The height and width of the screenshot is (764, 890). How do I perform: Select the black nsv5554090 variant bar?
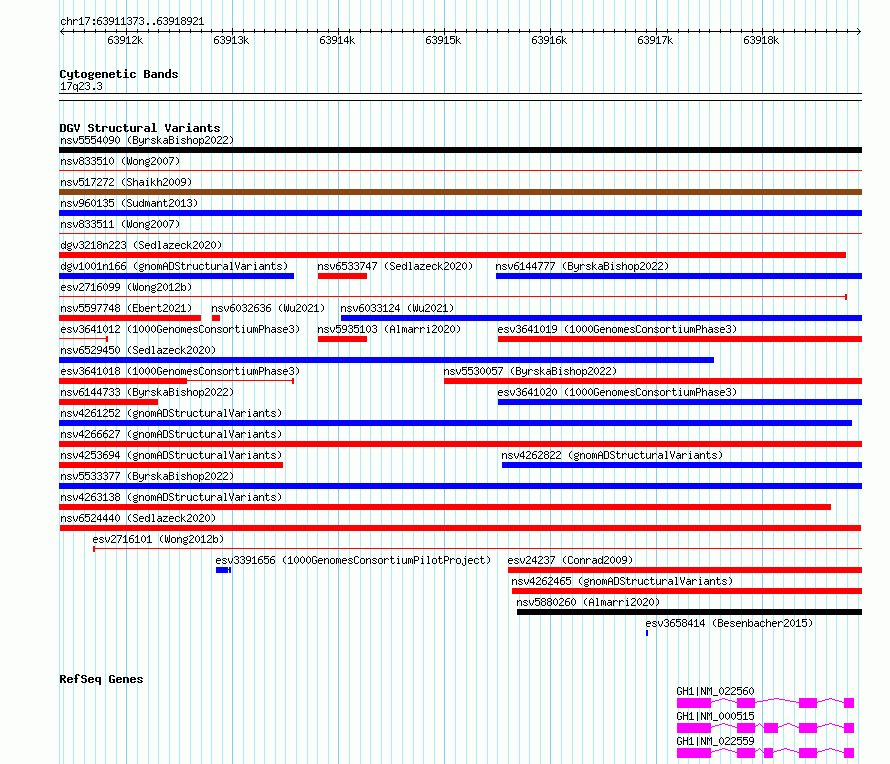(460, 150)
